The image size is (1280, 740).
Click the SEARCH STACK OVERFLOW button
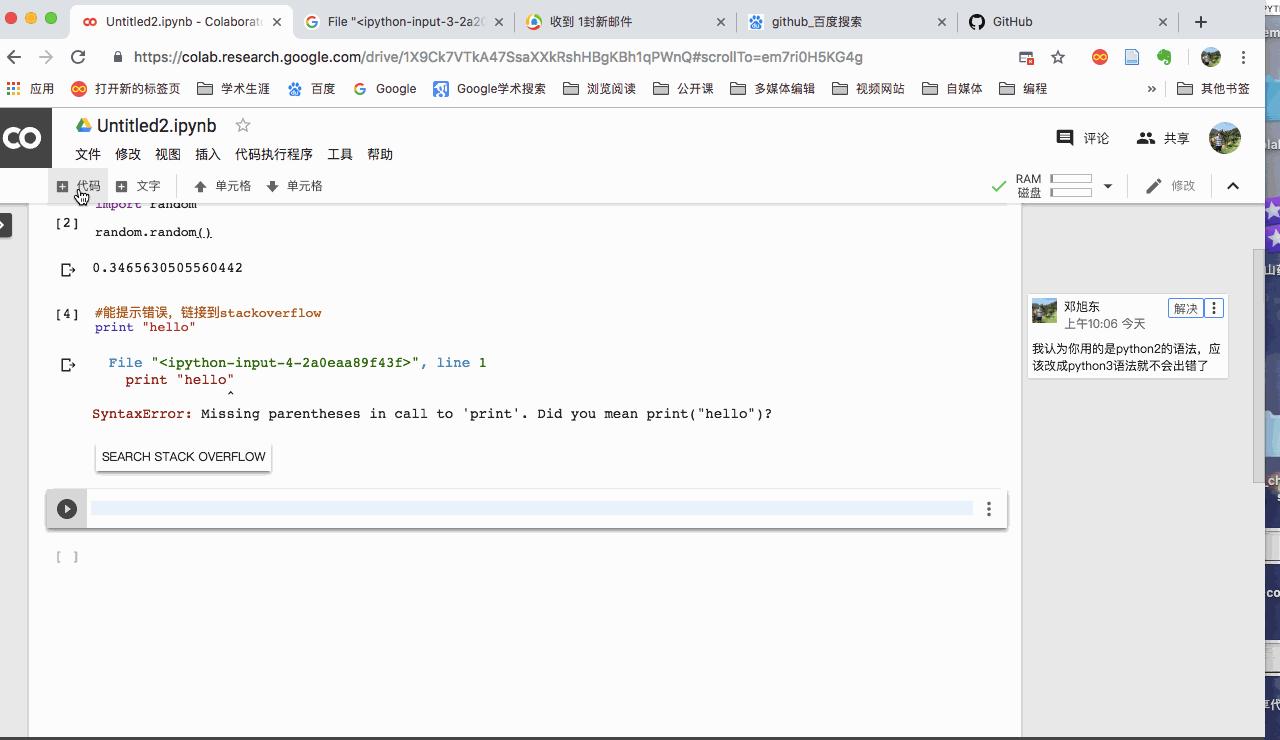pos(183,456)
